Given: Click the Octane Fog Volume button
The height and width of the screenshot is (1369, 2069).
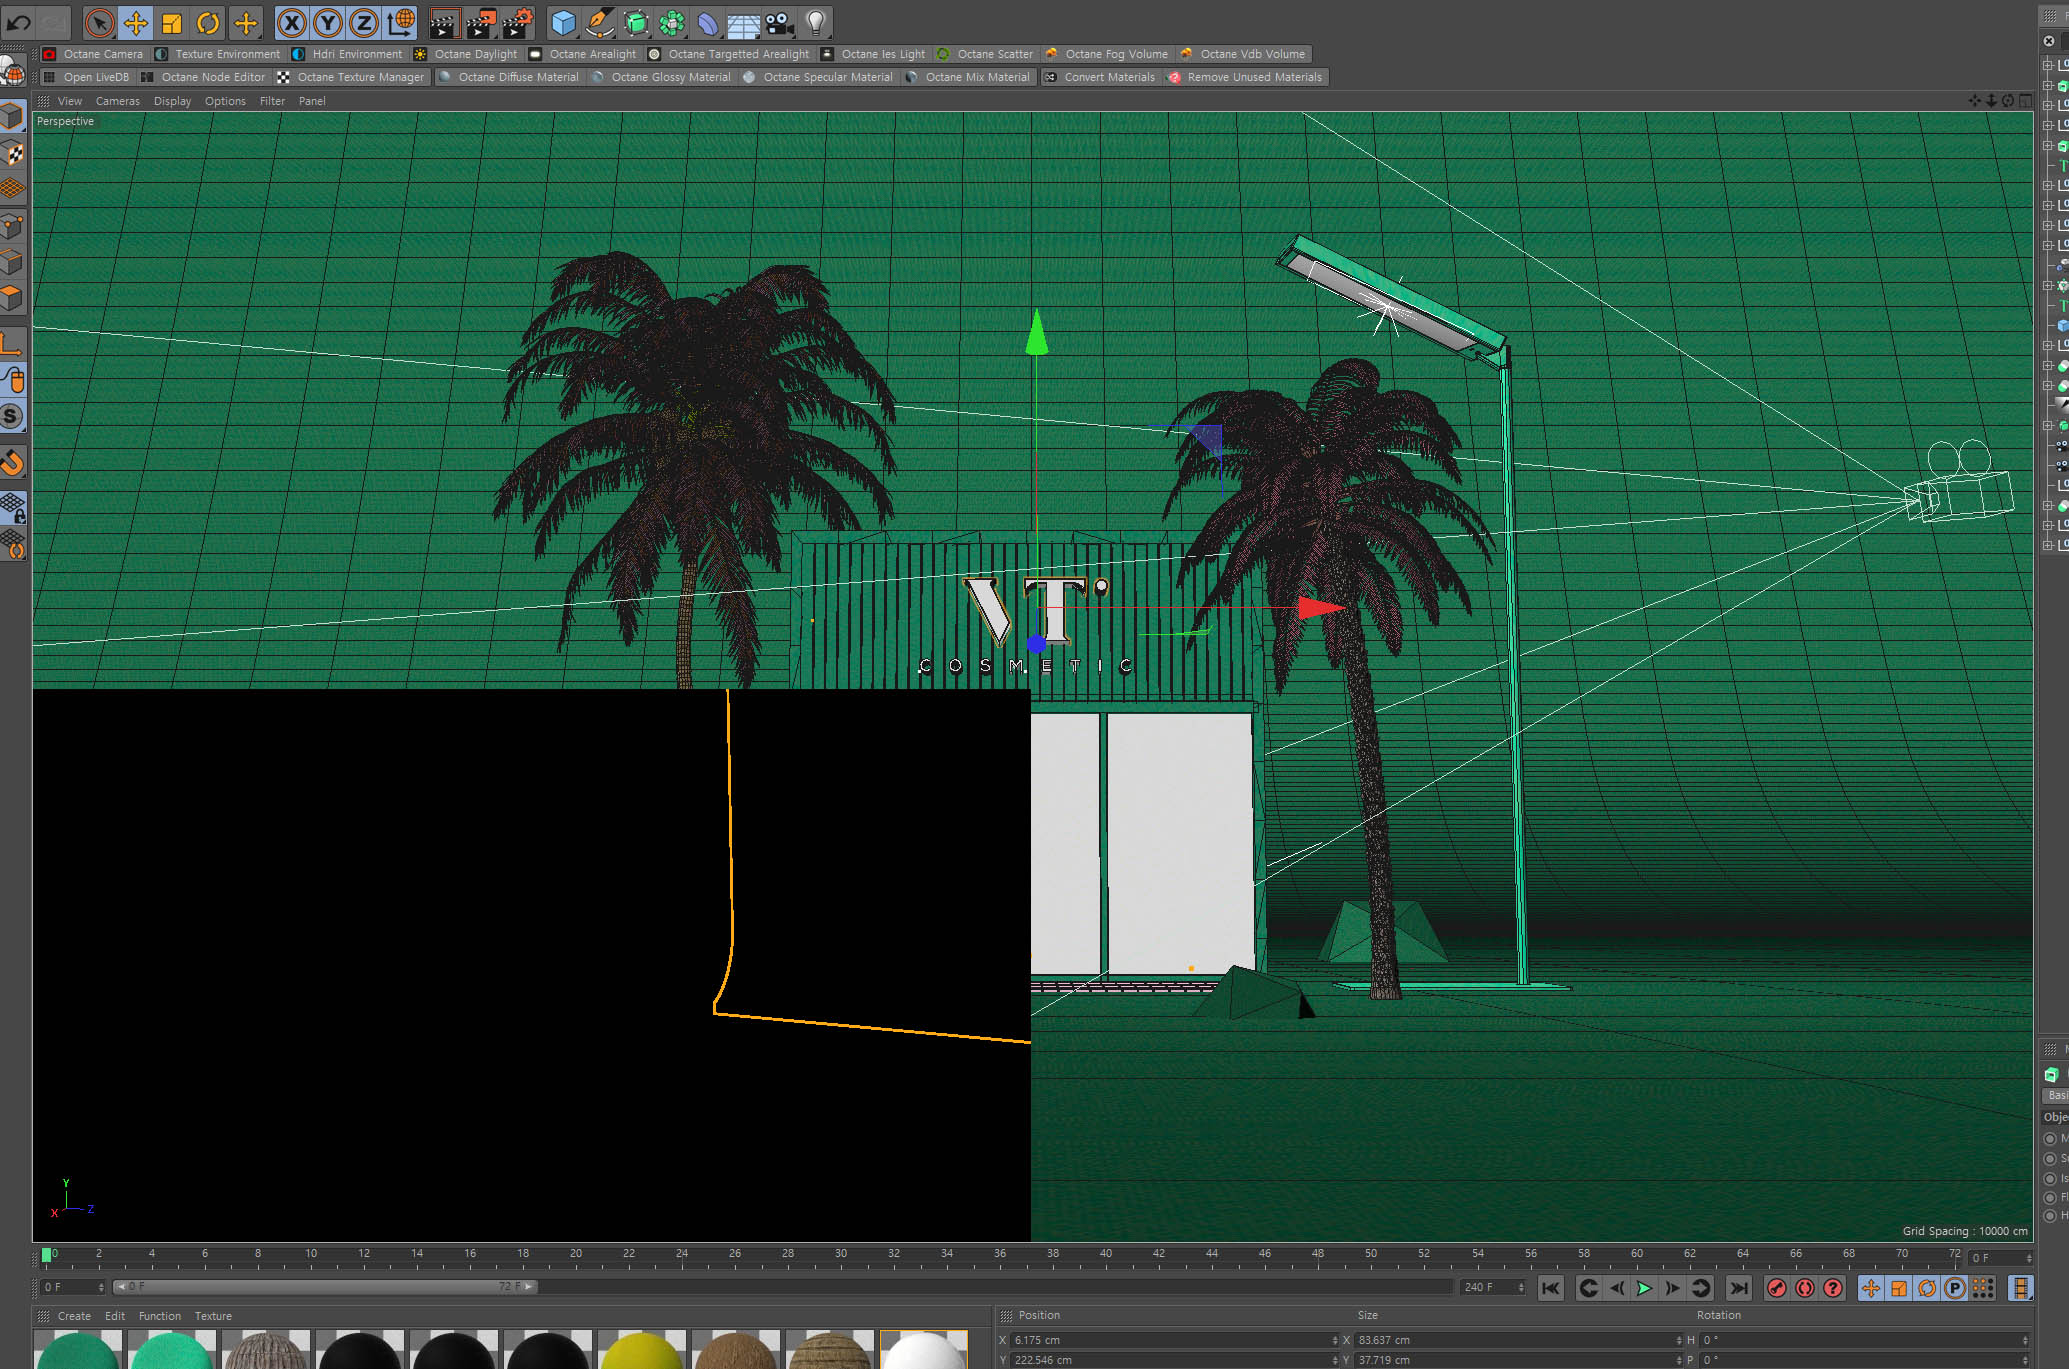Looking at the screenshot, I should [x=1107, y=54].
